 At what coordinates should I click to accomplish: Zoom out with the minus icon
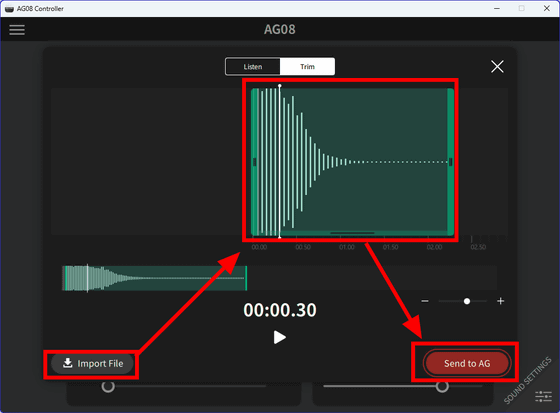tap(425, 301)
